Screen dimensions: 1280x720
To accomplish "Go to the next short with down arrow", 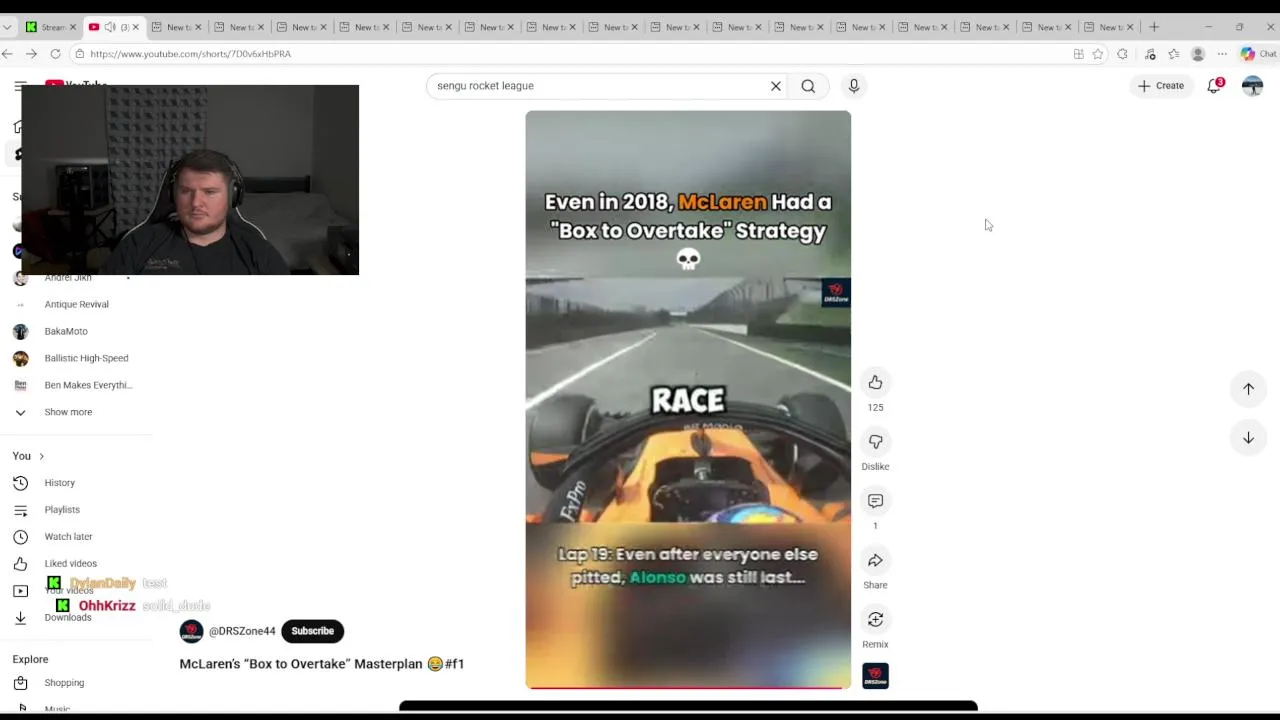I will click(1248, 438).
